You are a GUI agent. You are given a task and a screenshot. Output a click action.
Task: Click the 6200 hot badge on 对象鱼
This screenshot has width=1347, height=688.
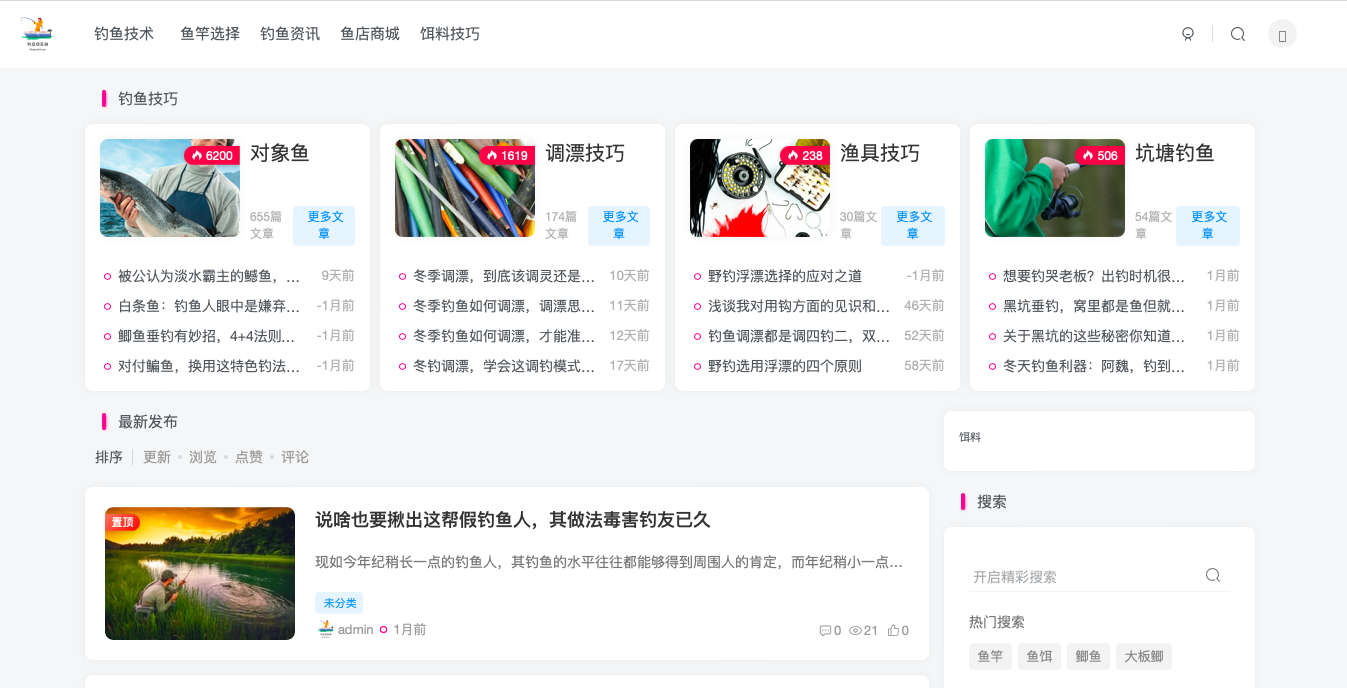tap(212, 155)
